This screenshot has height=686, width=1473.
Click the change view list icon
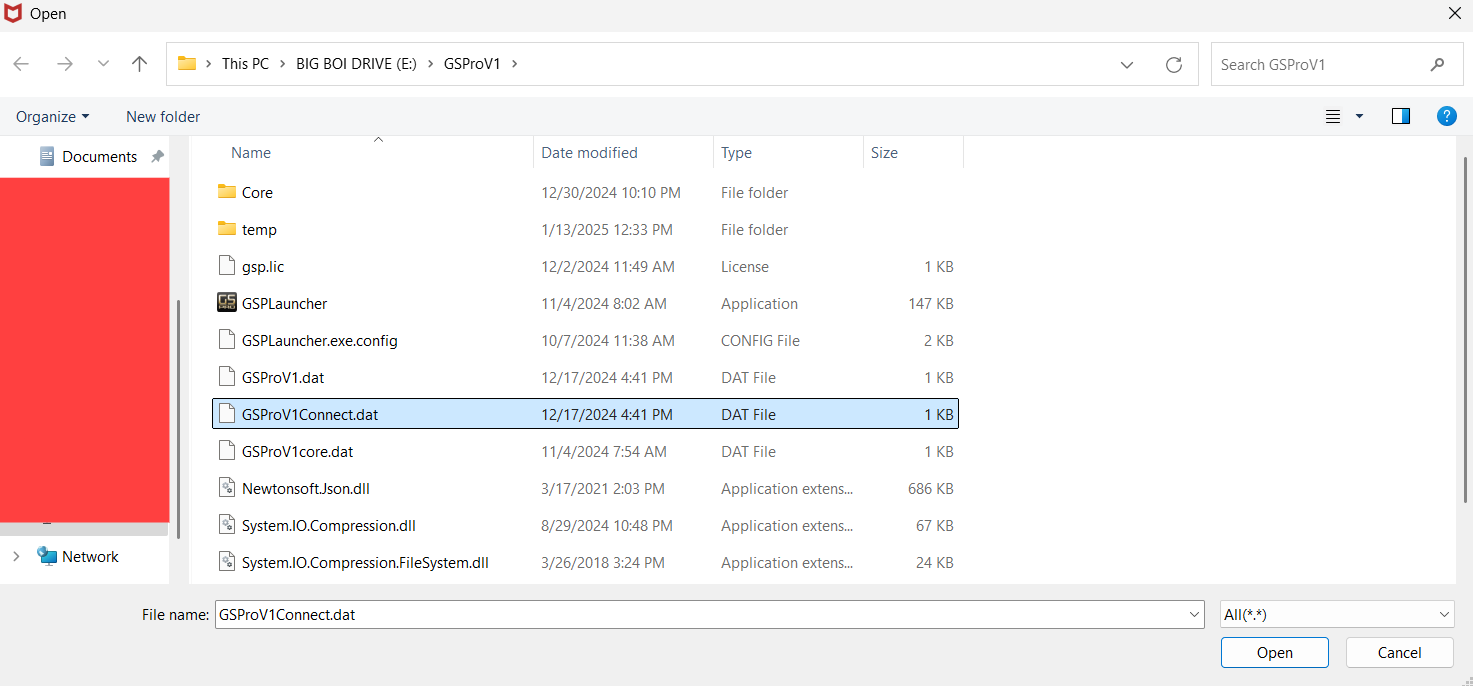1333,116
